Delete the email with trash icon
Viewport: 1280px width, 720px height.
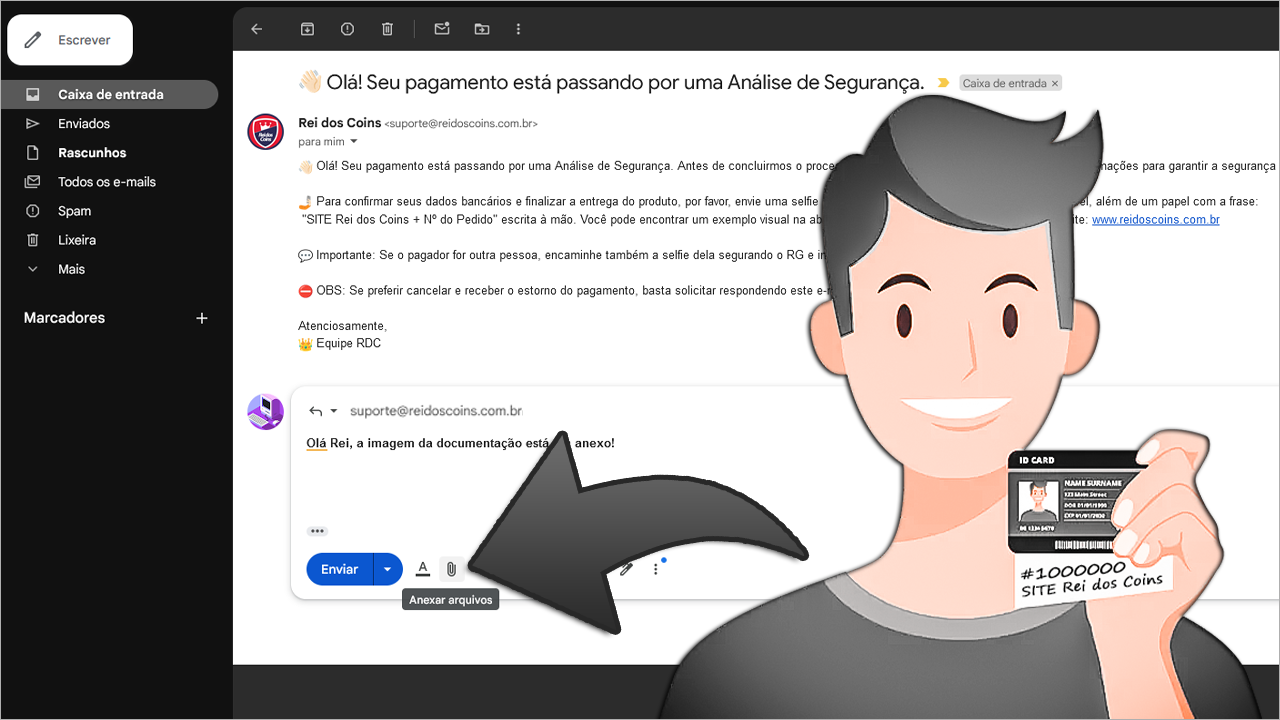[x=387, y=29]
